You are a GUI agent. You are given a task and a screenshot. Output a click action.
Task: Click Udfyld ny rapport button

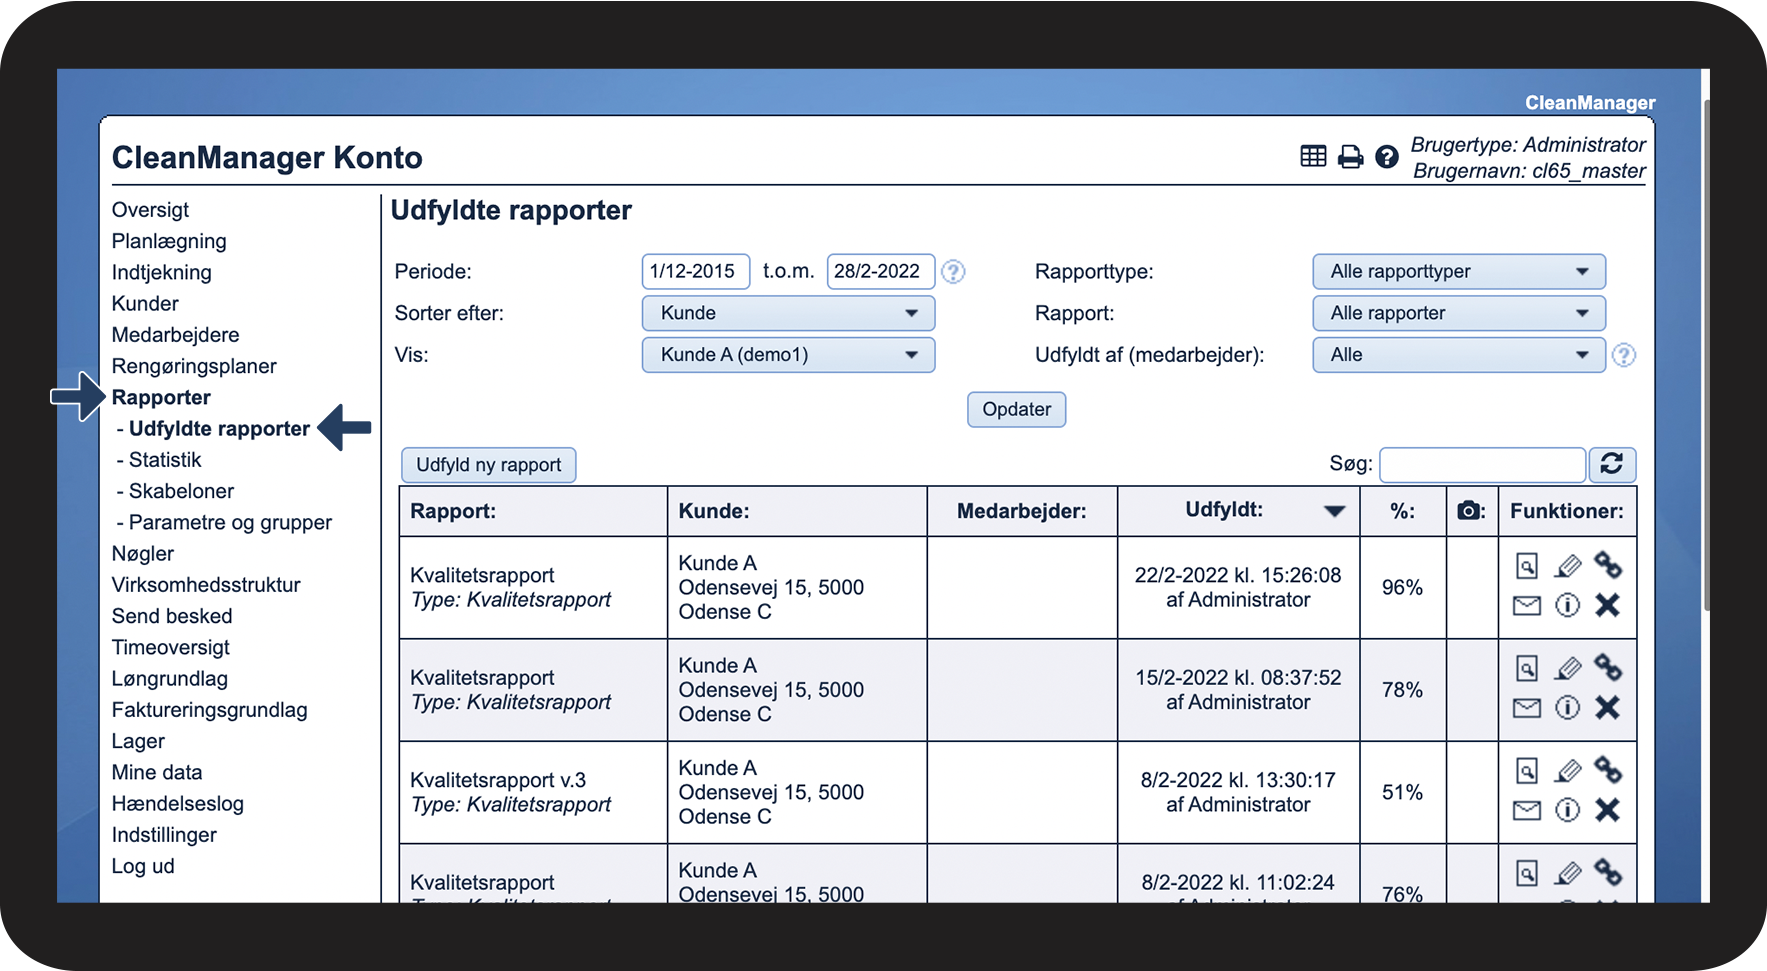(x=488, y=465)
